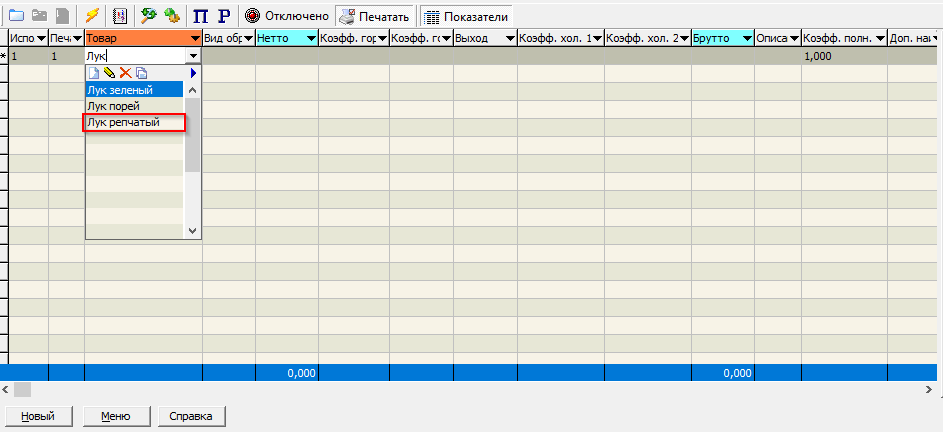The height and width of the screenshot is (432, 943).
Task: Click the bold blue P toolbar icon
Action: click(x=223, y=16)
